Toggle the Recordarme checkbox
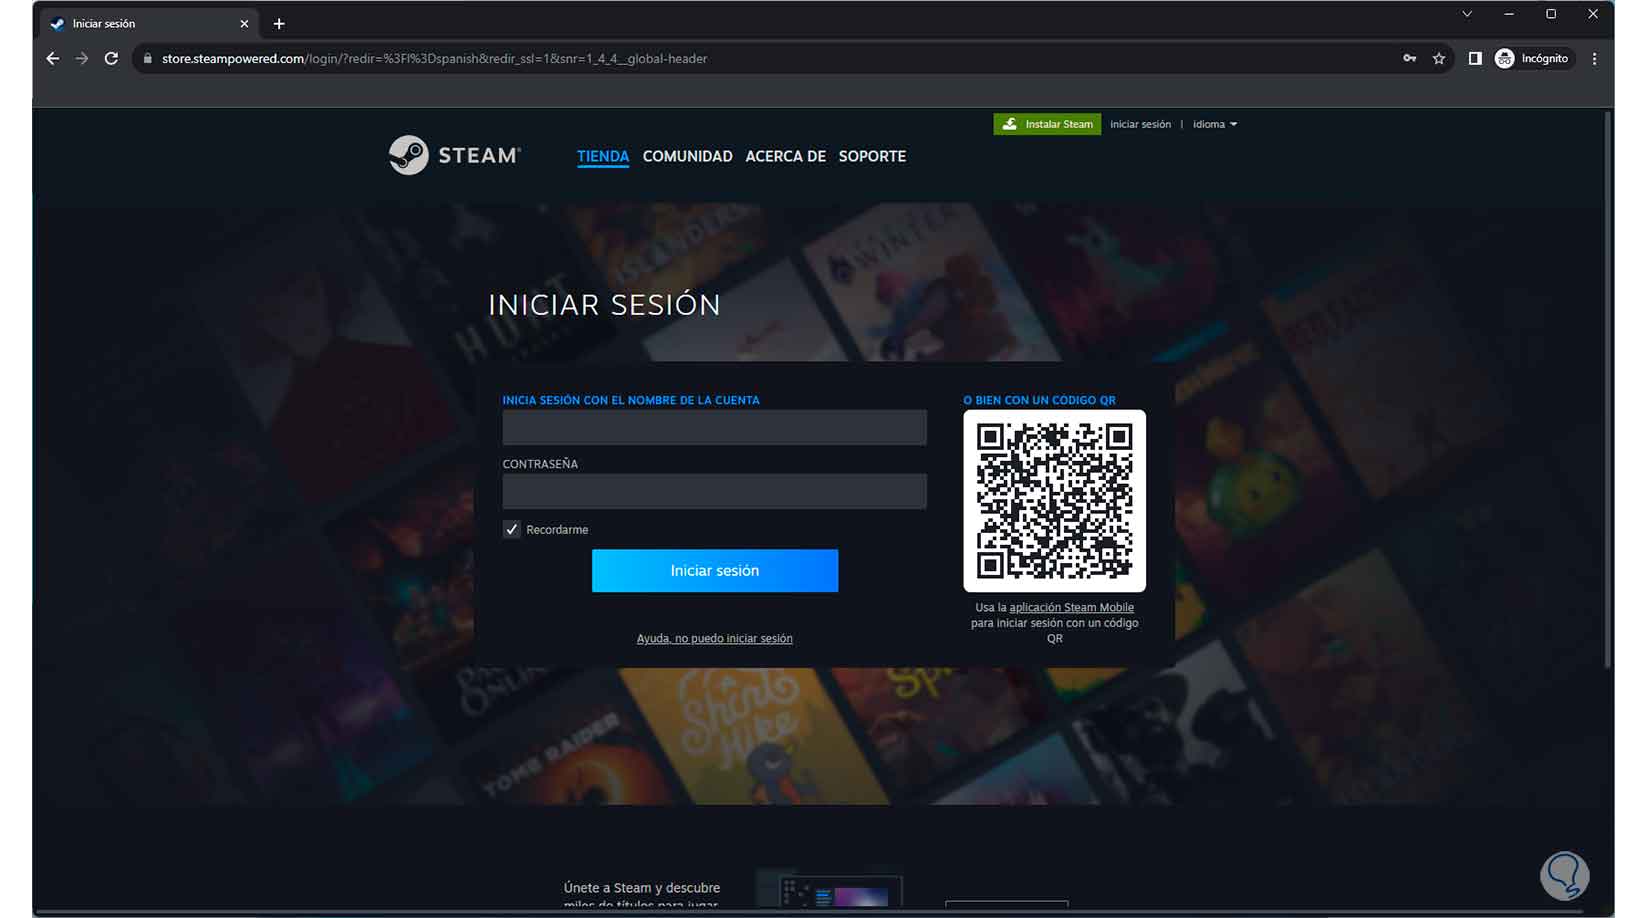The image size is (1647, 918). coord(512,529)
